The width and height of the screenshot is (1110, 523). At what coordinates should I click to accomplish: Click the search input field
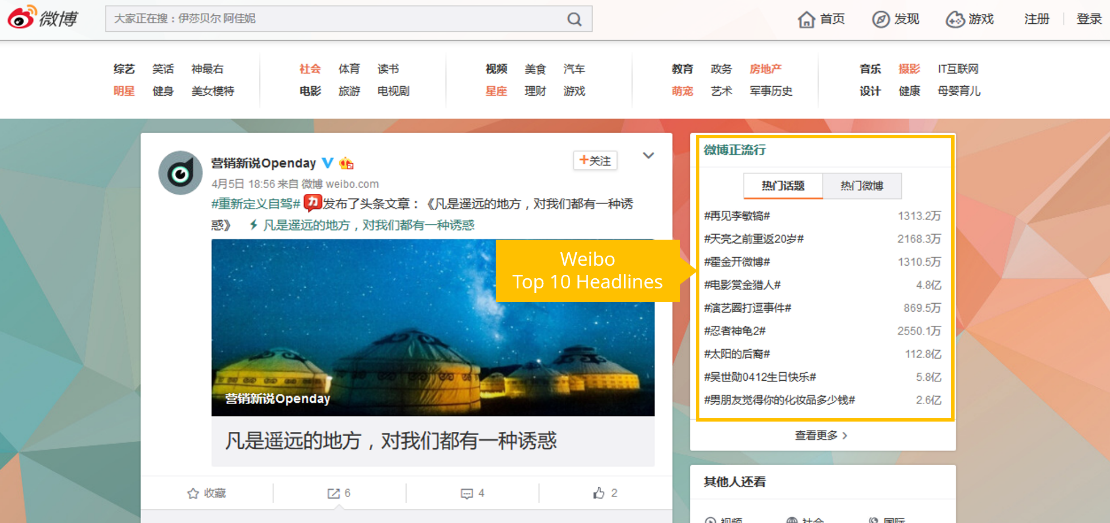[348, 19]
